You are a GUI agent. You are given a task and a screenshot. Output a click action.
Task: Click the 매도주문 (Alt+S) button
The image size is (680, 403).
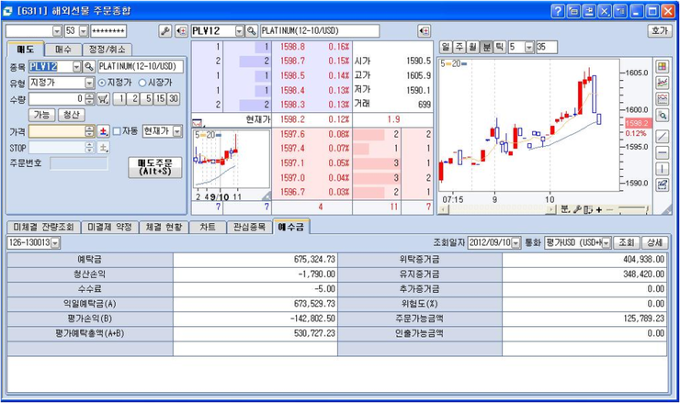[x=155, y=167]
